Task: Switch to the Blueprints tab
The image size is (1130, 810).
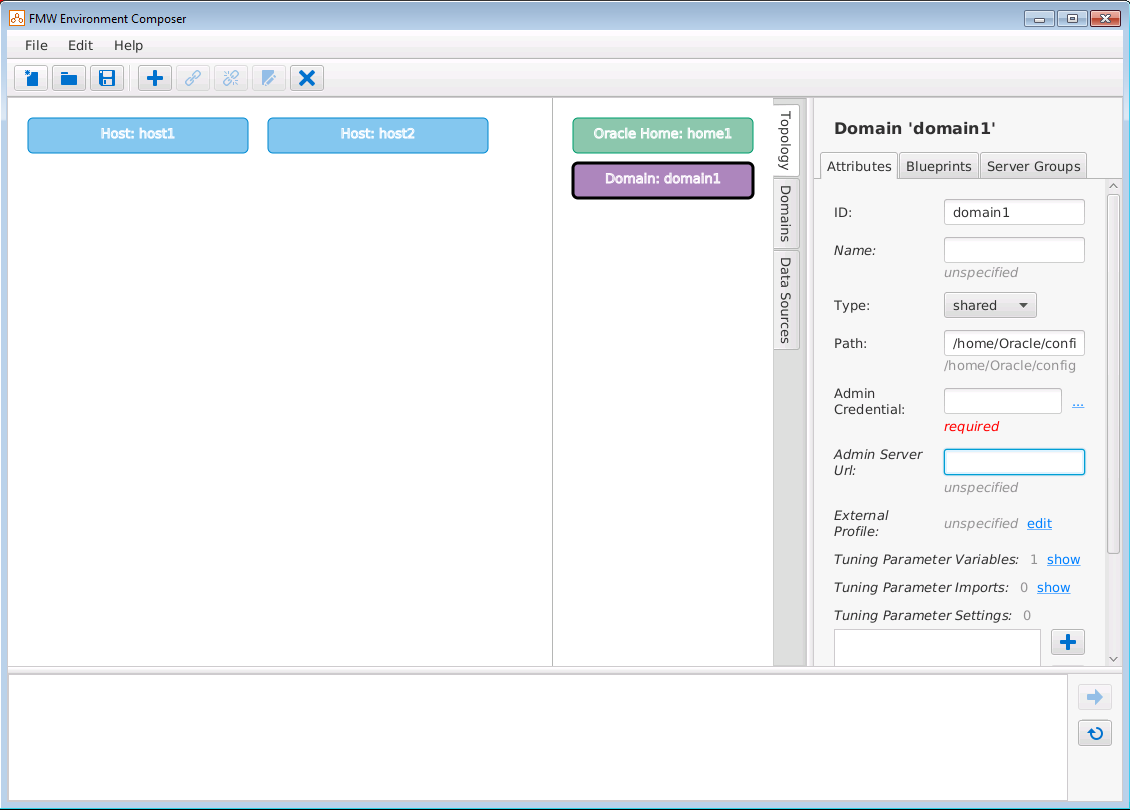Action: click(938, 166)
